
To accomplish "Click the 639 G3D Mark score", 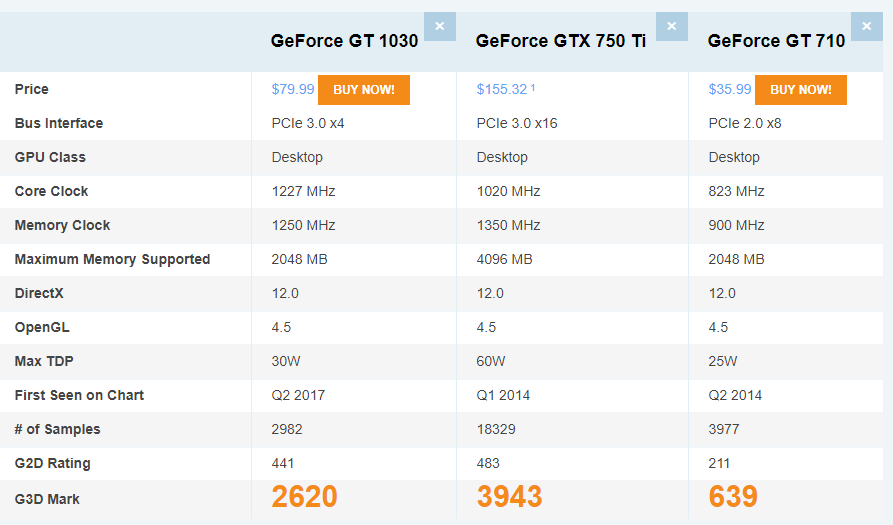I will point(733,497).
